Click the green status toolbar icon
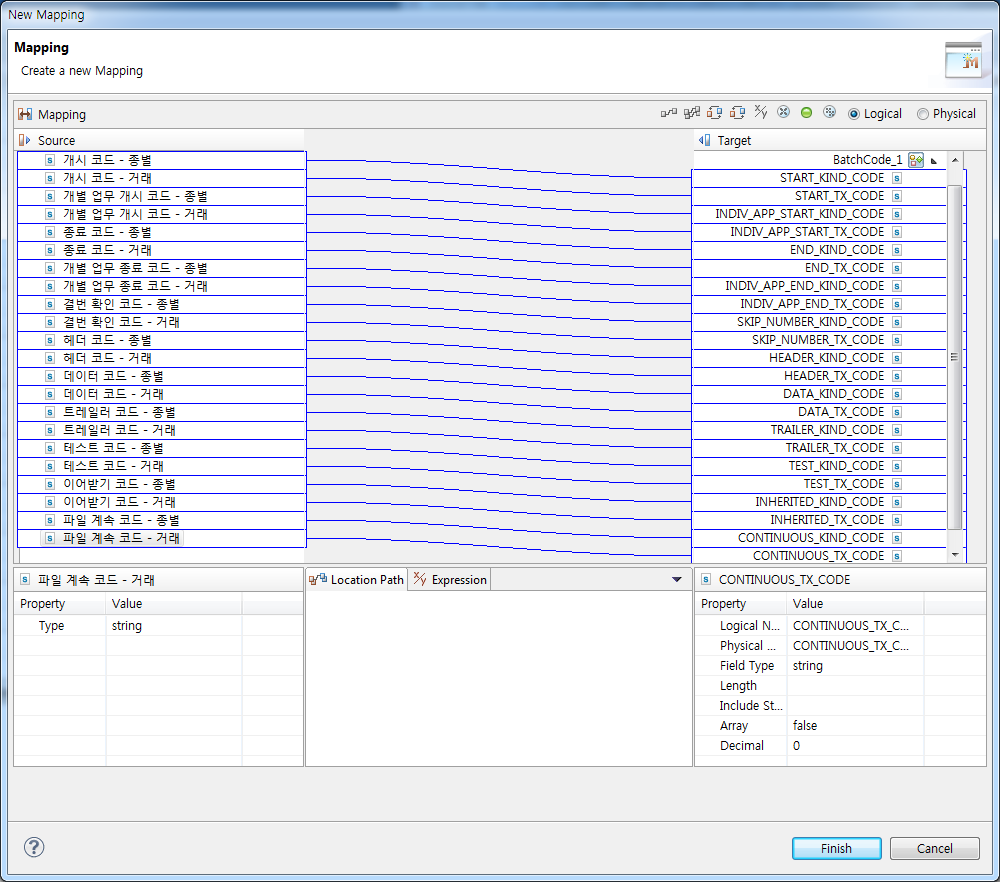This screenshot has height=882, width=1000. click(x=806, y=113)
